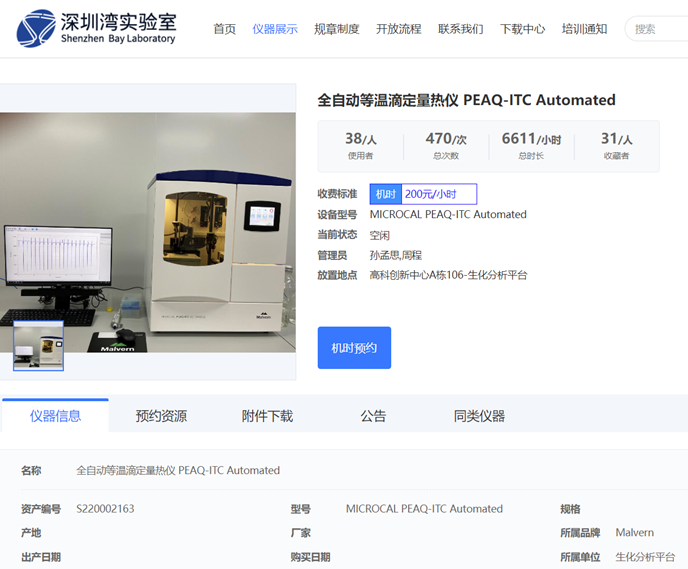The height and width of the screenshot is (569, 688).
Task: Click the MICROCAL model in 设备型号 row
Action: point(448,215)
